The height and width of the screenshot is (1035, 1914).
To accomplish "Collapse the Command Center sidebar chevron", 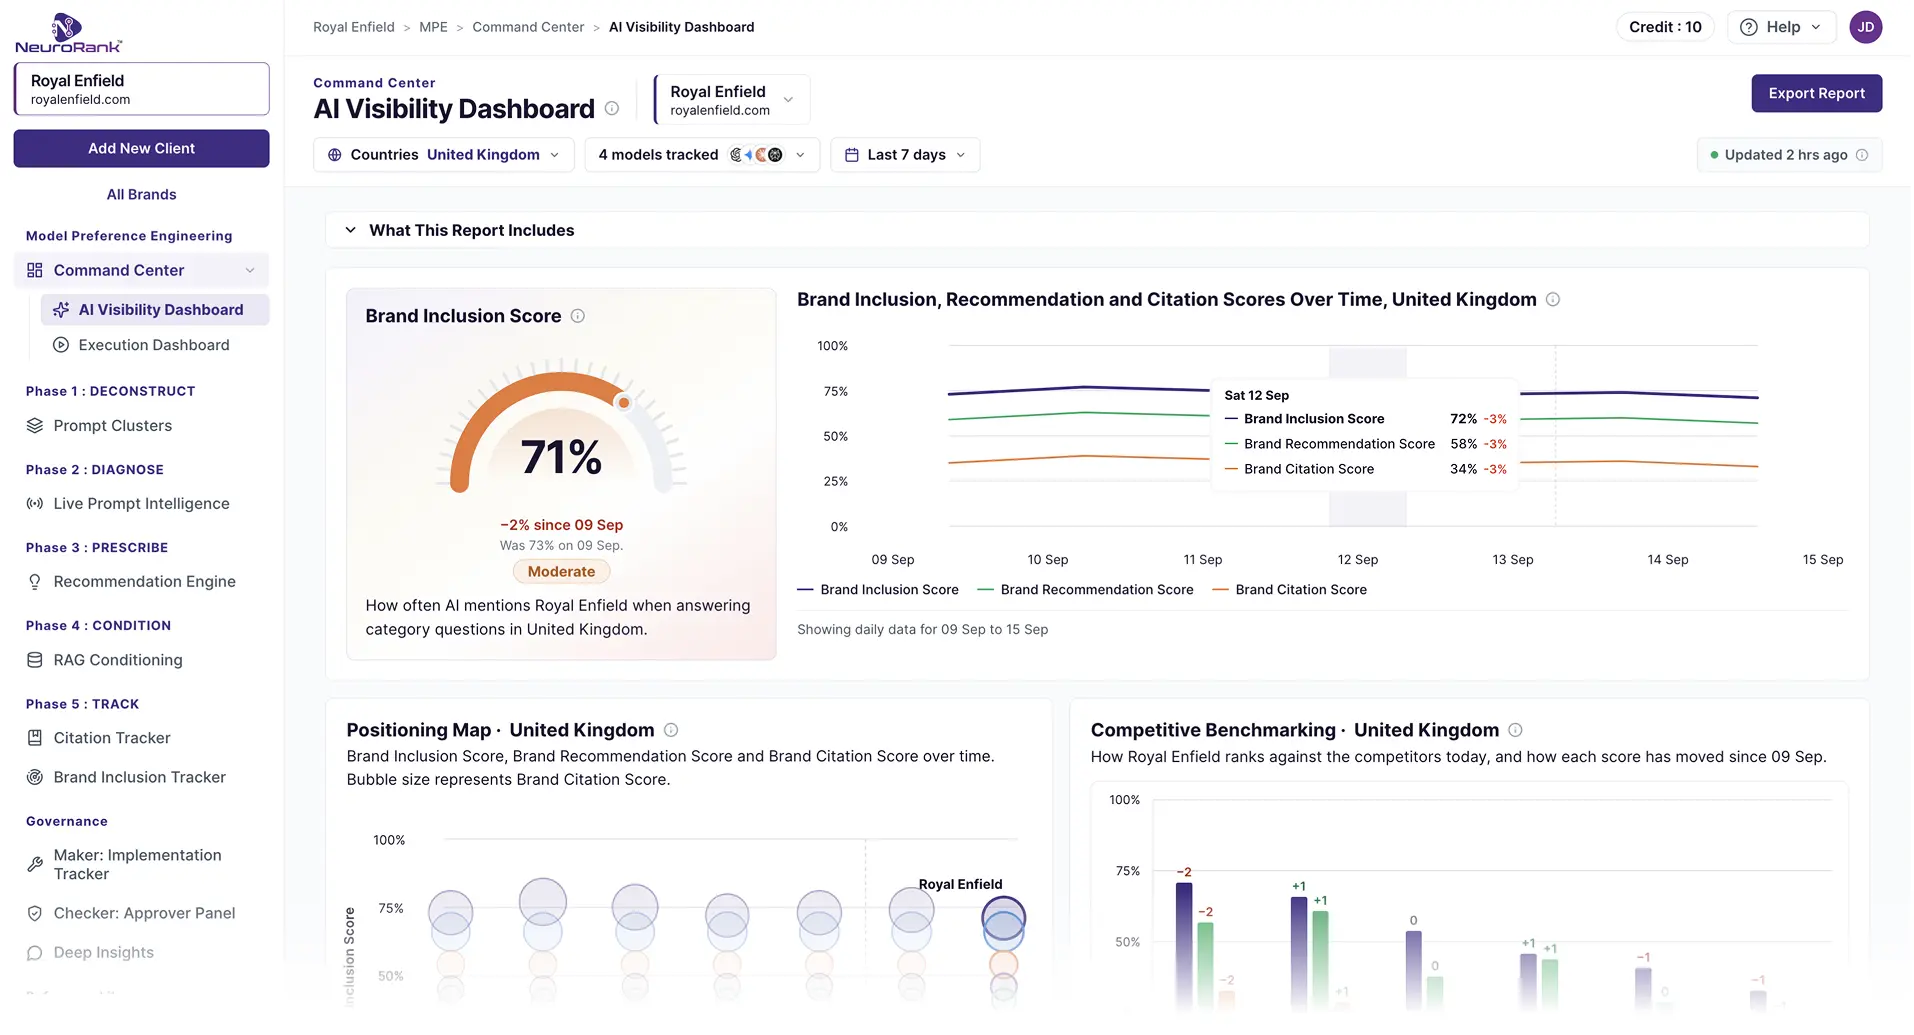I will click(250, 270).
